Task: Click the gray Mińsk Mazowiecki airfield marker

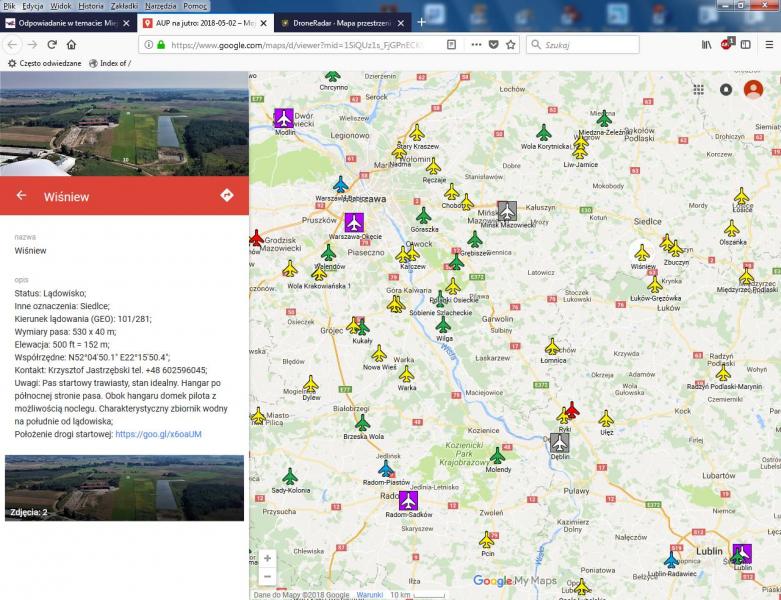Action: pyautogui.click(x=507, y=210)
